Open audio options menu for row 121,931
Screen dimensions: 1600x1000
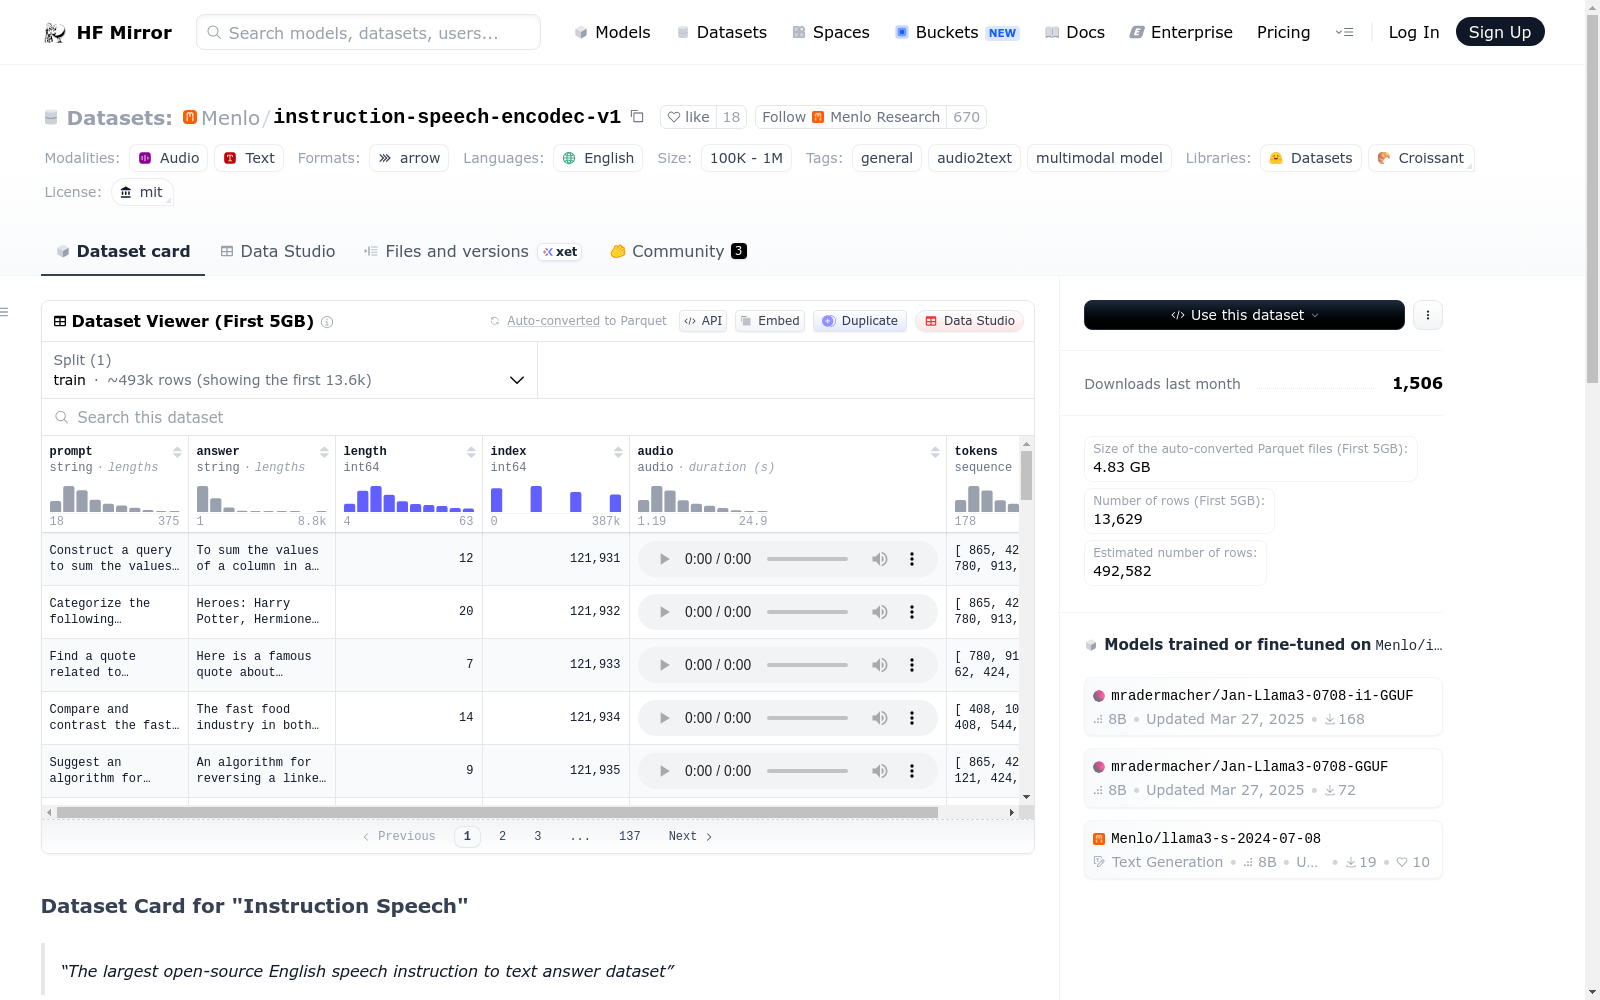pos(912,559)
